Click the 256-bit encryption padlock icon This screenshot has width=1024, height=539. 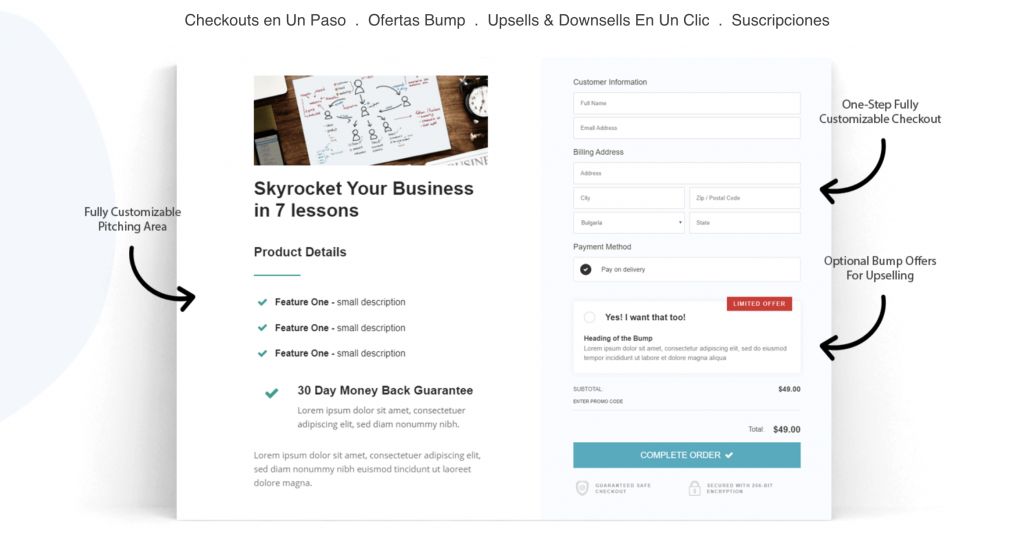(694, 488)
